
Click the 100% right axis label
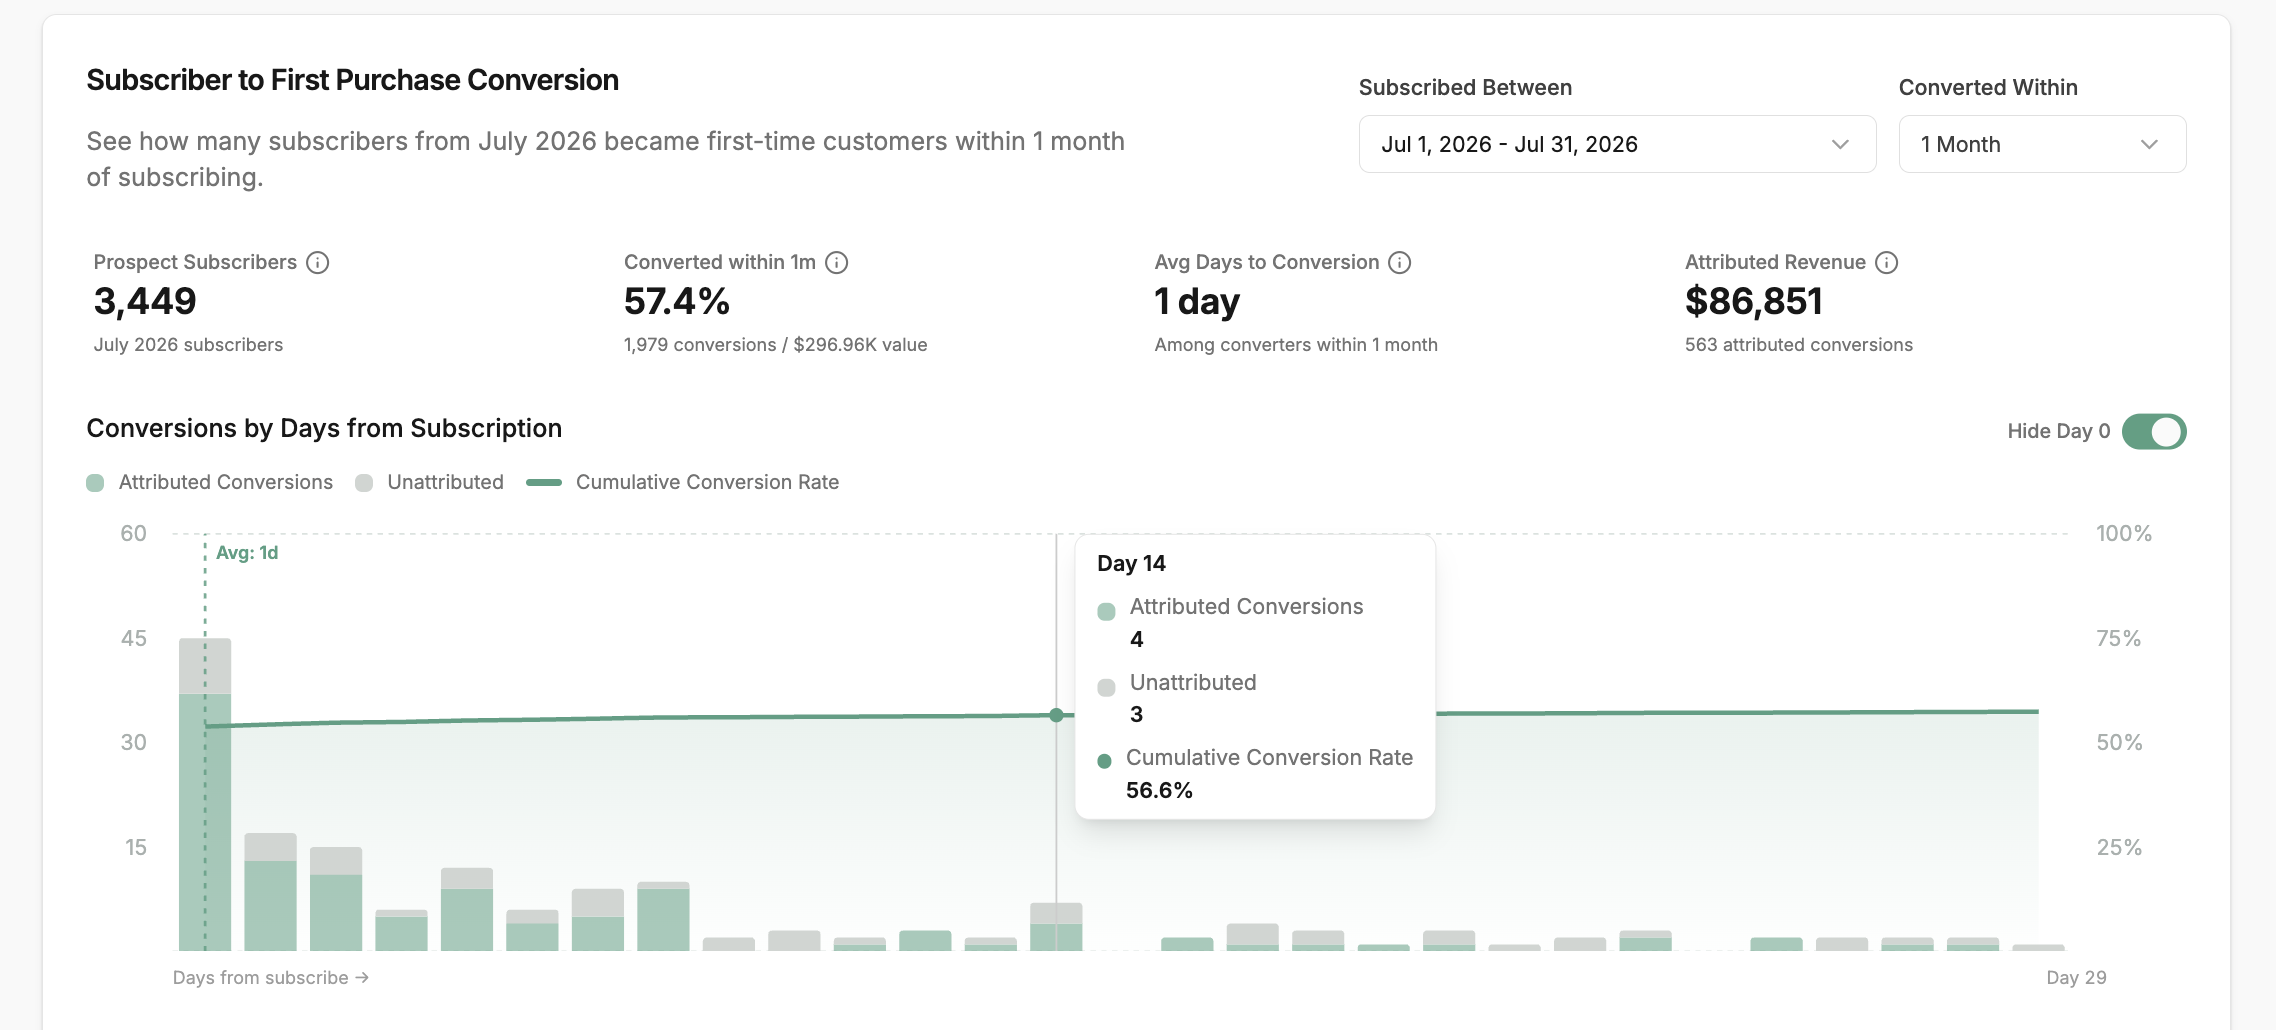point(2124,534)
